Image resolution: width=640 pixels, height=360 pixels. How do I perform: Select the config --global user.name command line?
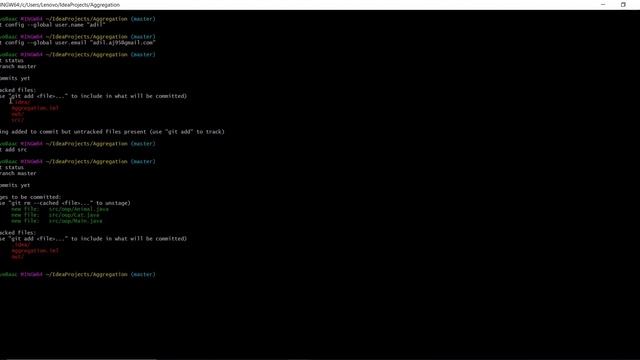pos(53,25)
